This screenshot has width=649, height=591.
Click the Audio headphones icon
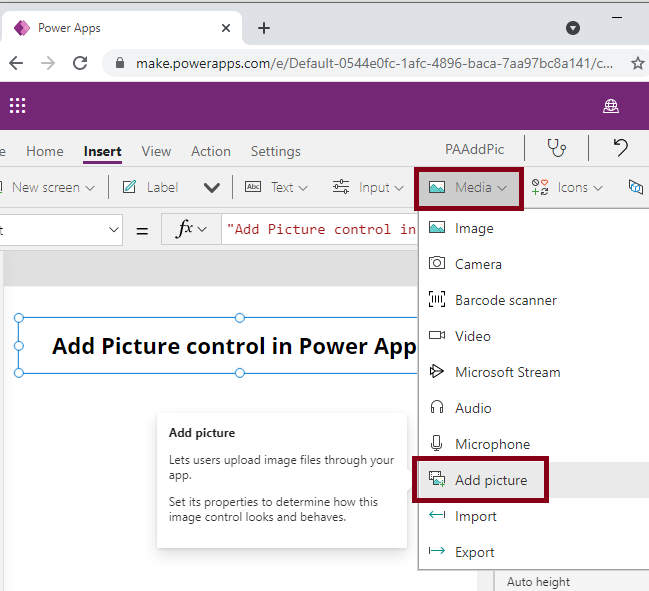coord(437,407)
